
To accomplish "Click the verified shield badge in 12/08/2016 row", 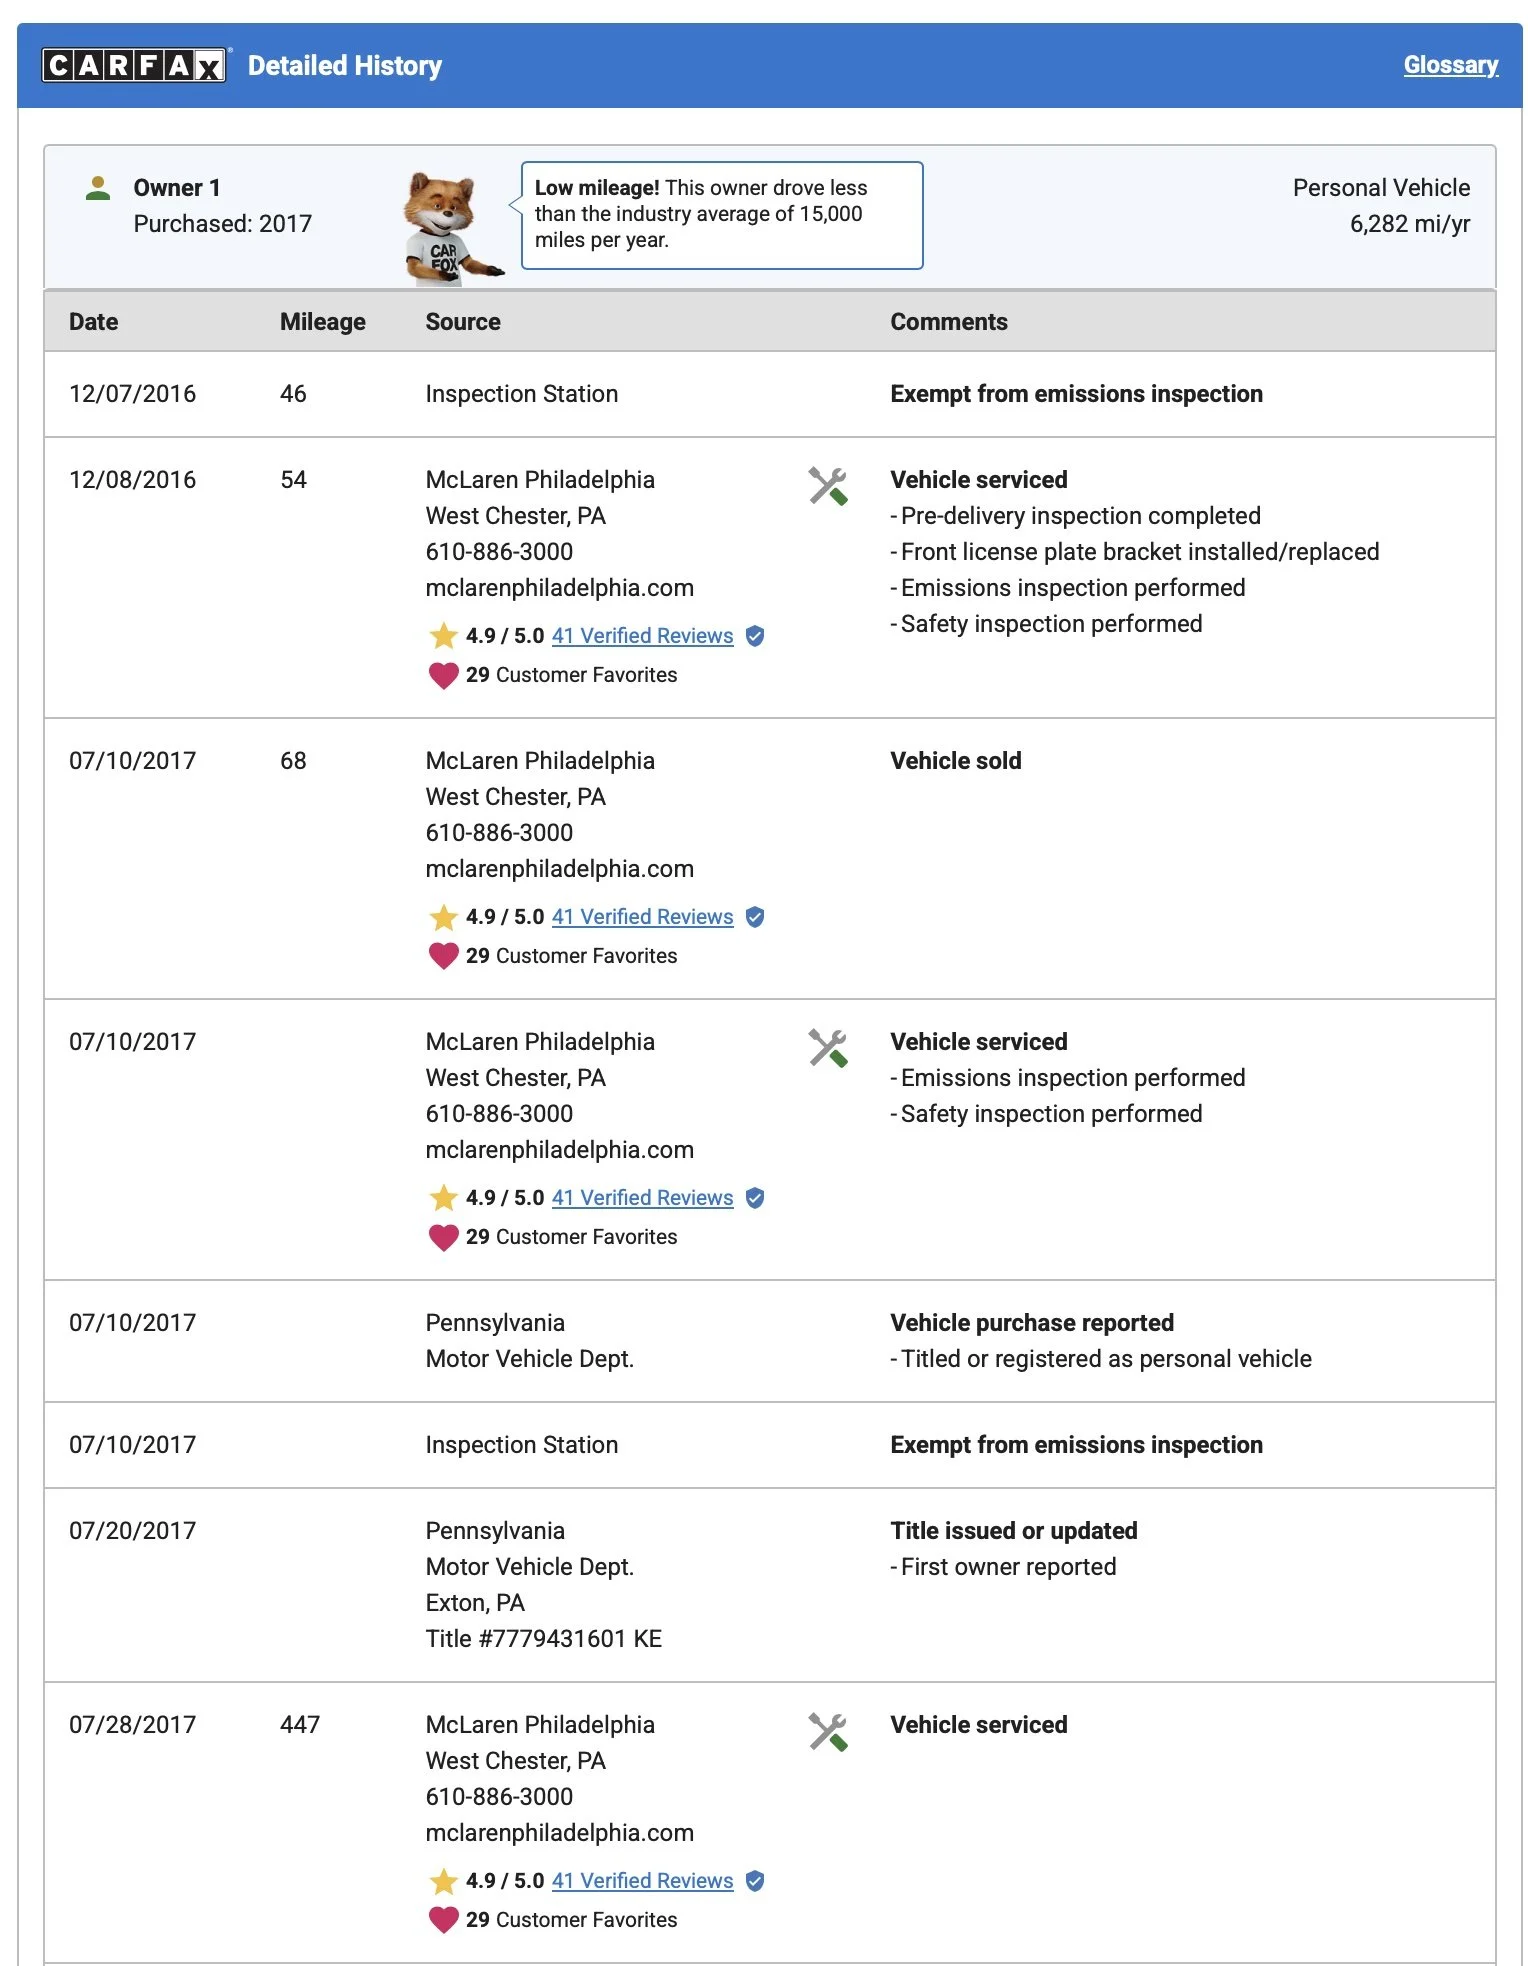I will point(755,636).
